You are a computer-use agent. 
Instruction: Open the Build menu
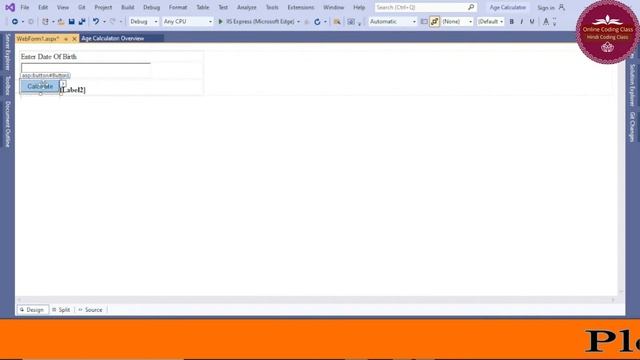click(128, 7)
